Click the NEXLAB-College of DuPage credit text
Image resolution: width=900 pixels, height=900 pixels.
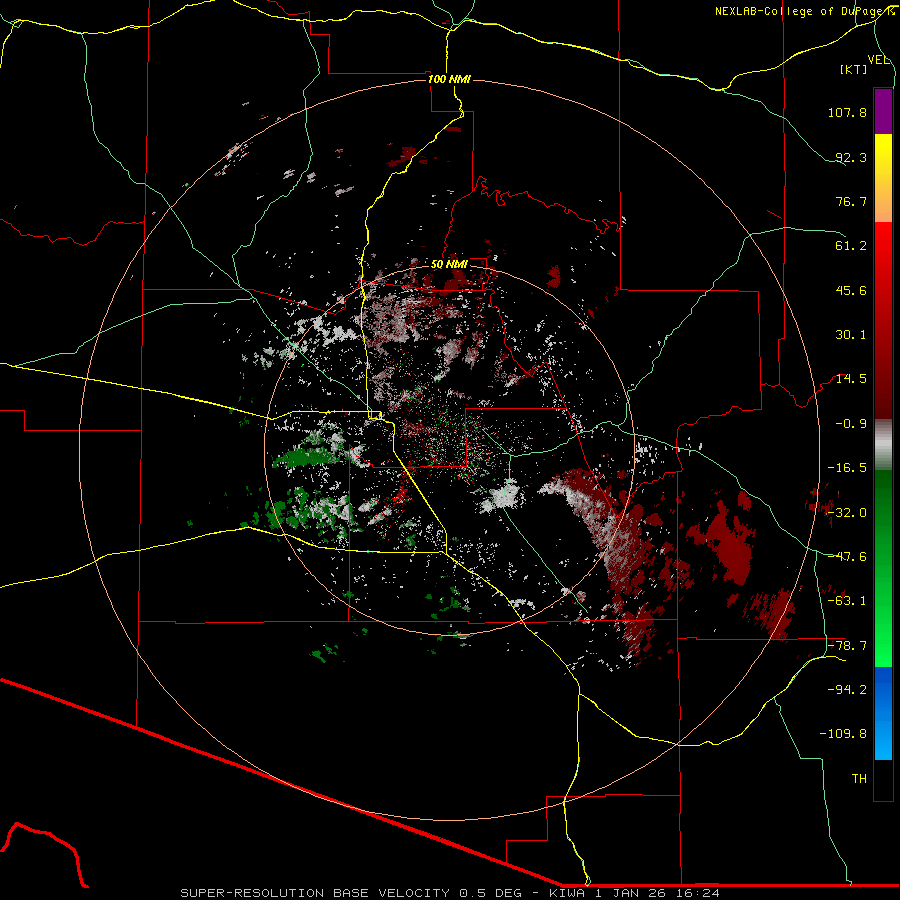804,11
